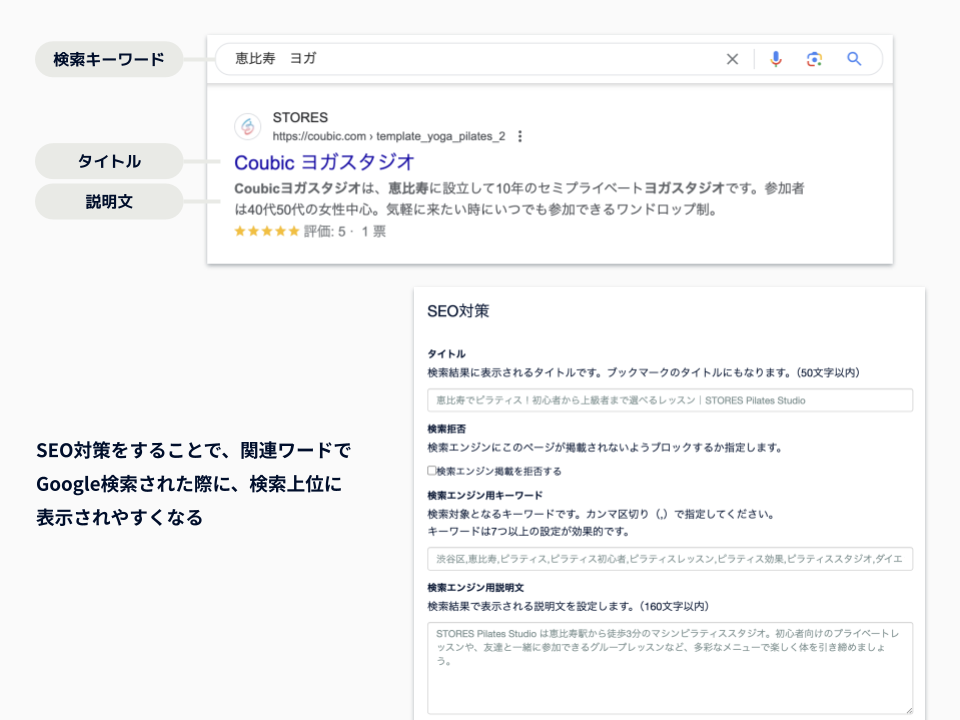
Task: Open three-dot menu beside coubic.com URL
Action: [x=520, y=136]
